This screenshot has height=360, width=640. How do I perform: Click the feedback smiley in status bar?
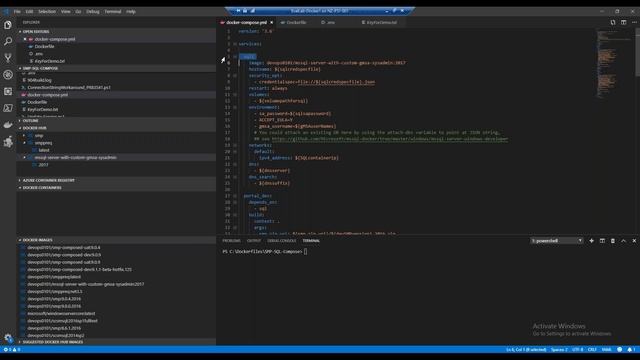[620, 349]
